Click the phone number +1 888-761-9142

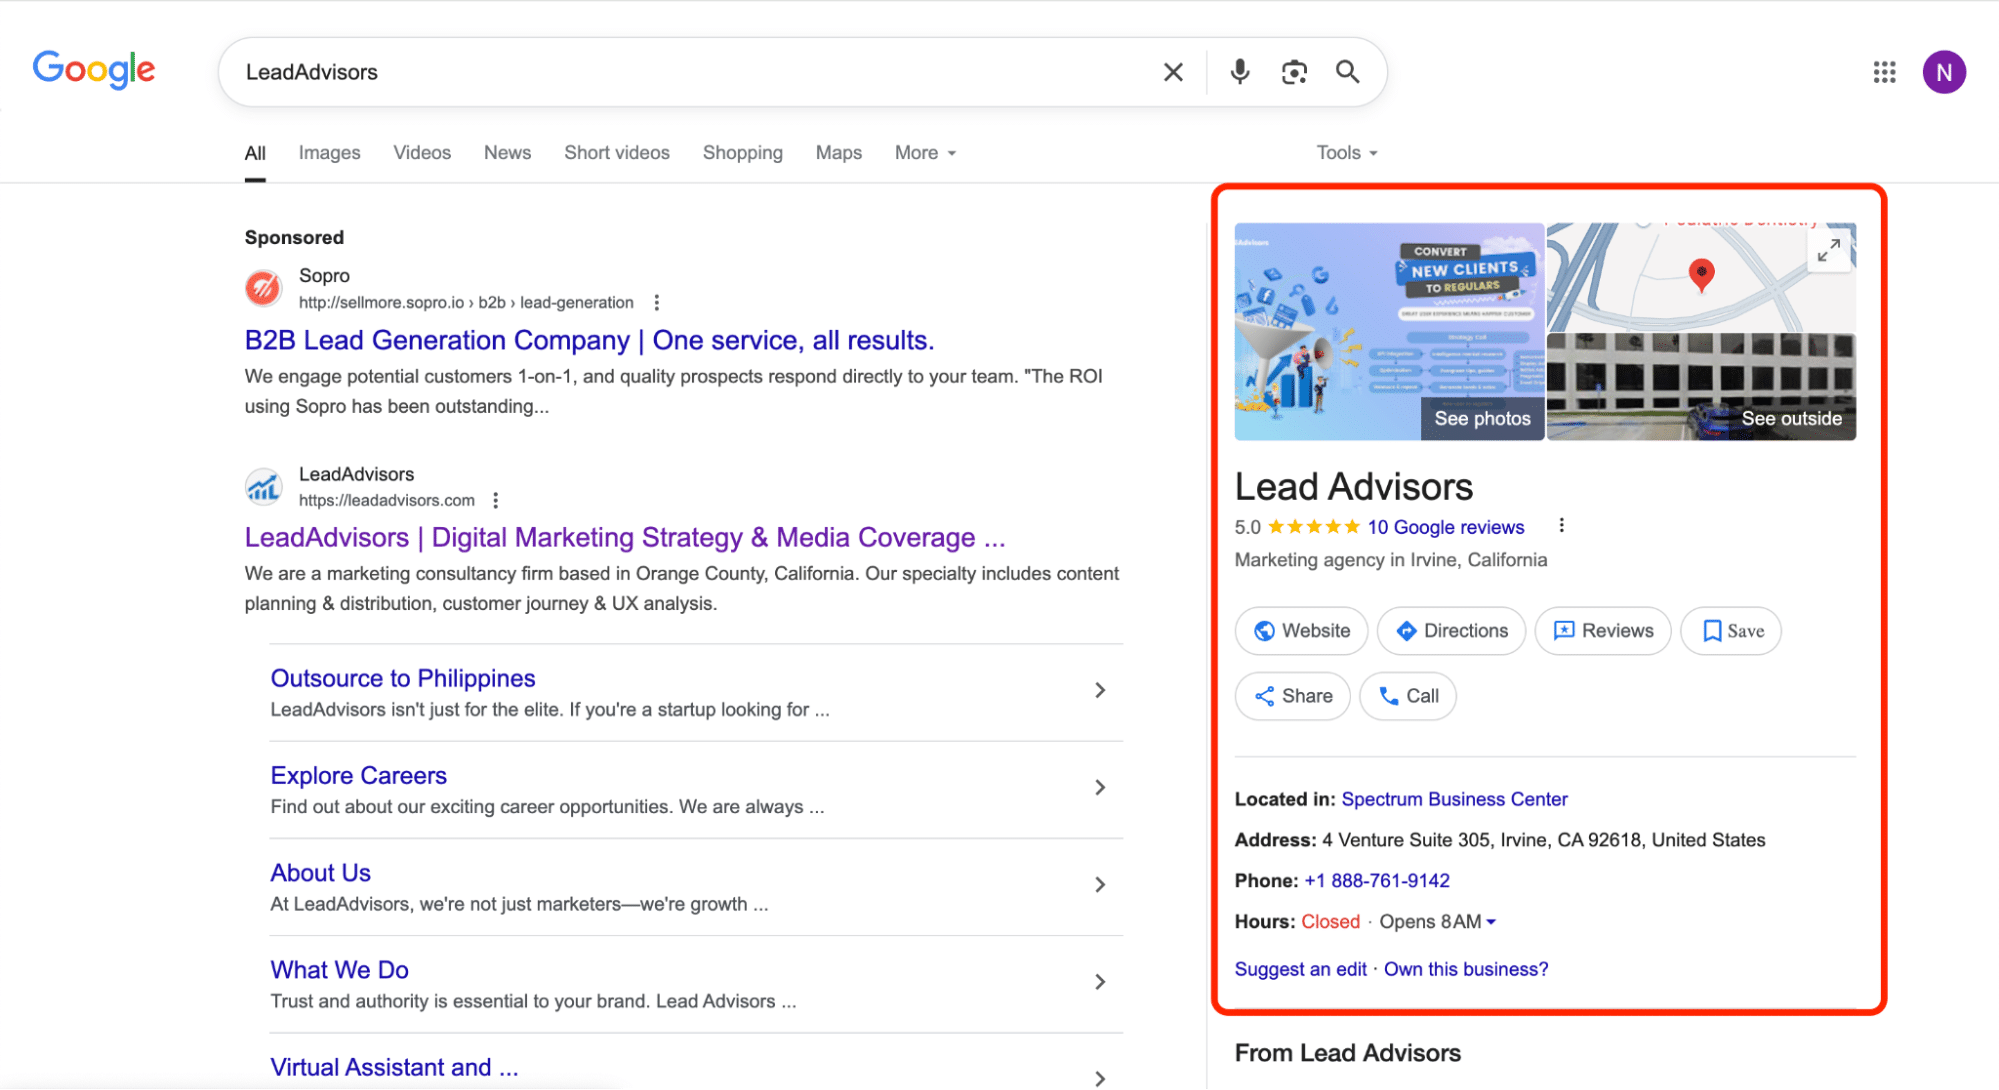pyautogui.click(x=1376, y=881)
